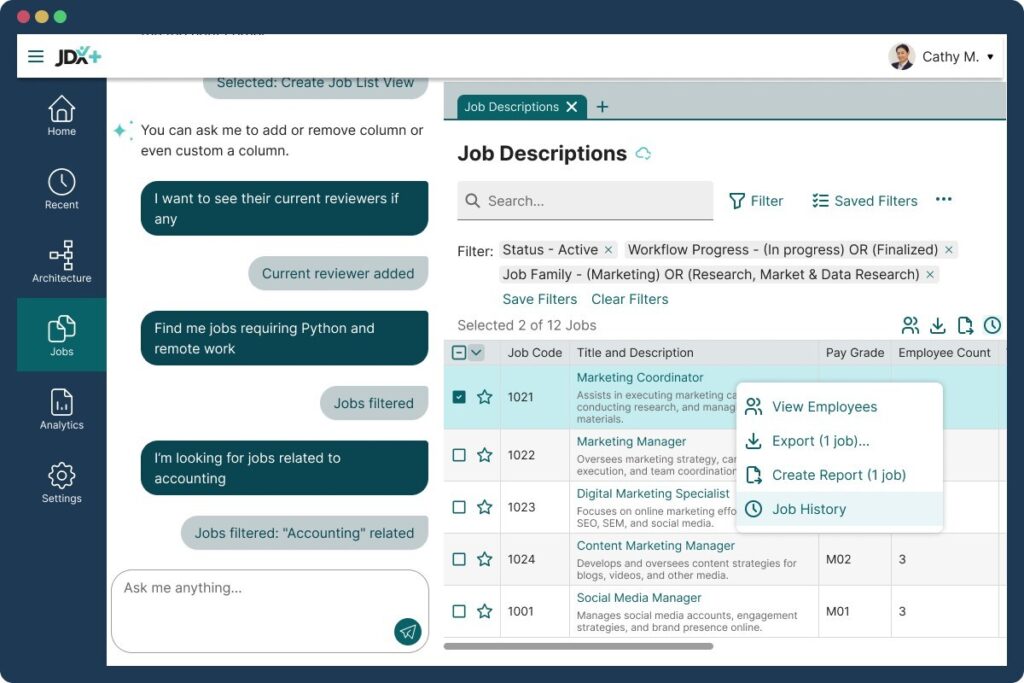
Task: Click the job history clock toolbar icon
Action: click(992, 325)
